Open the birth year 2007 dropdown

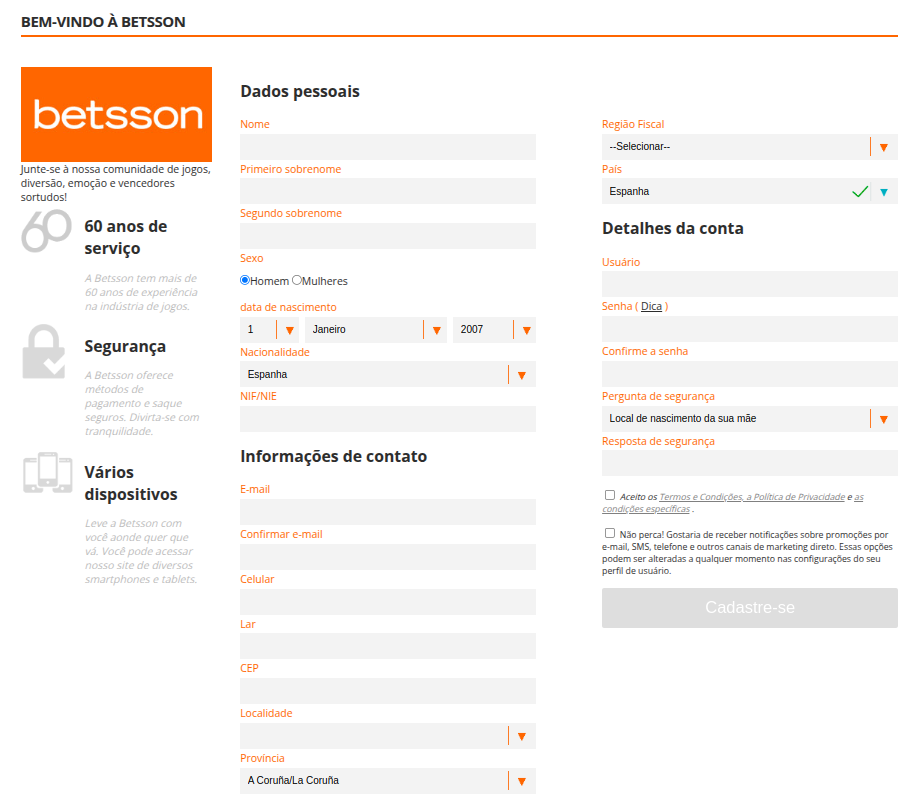click(526, 328)
